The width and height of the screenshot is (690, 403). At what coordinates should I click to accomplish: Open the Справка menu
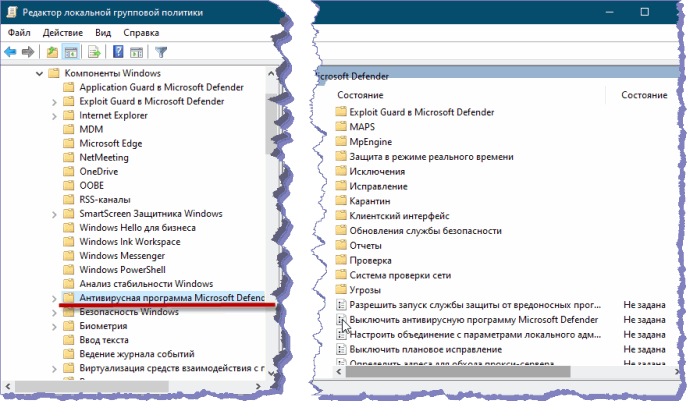click(141, 33)
